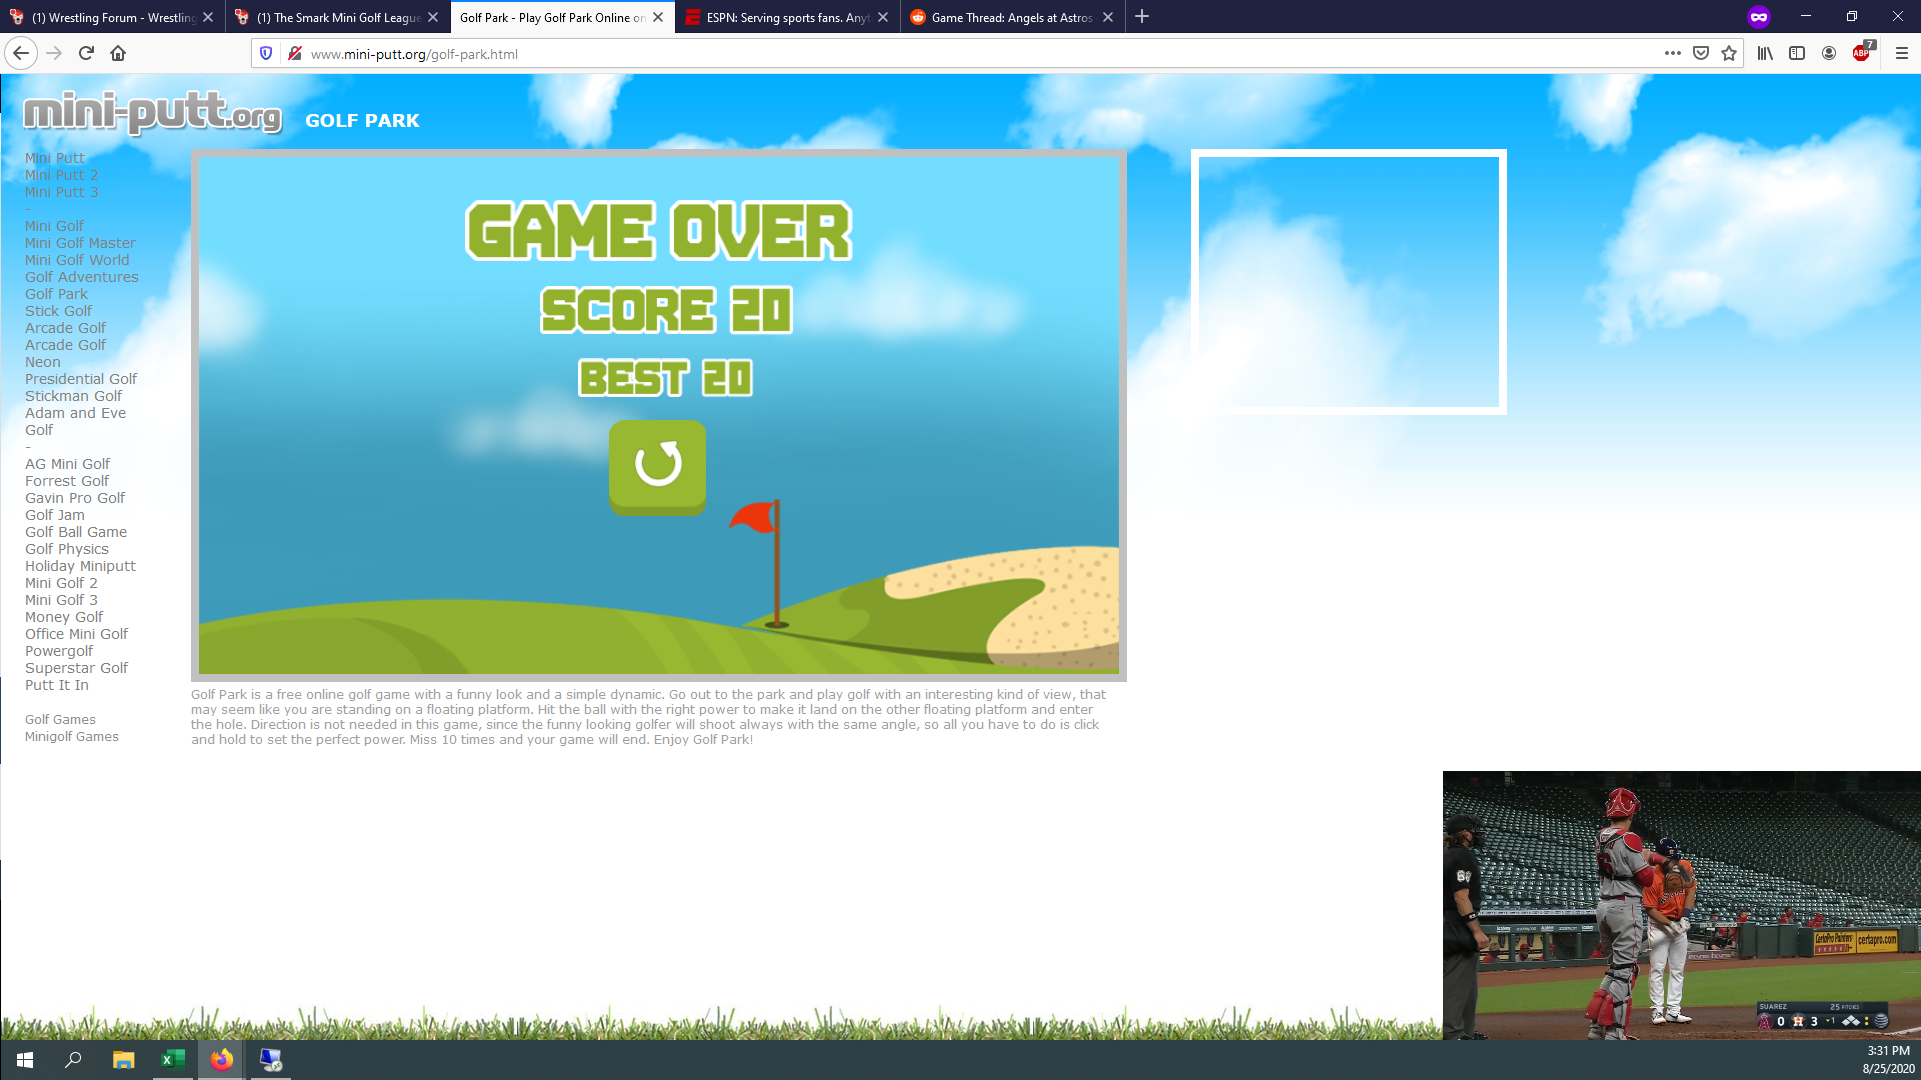
Task: Open Excel from the taskbar
Action: click(172, 1059)
